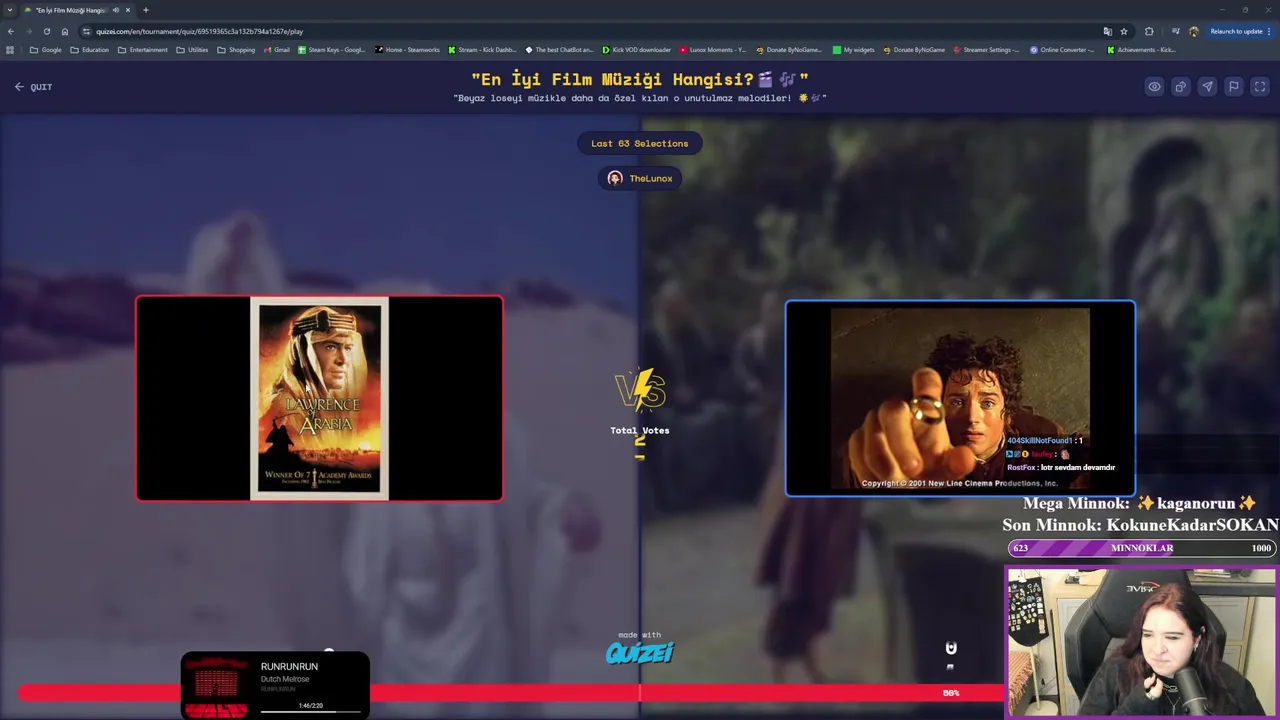Click the lock icon in quiz header
The image size is (1280, 720).
click(1181, 87)
